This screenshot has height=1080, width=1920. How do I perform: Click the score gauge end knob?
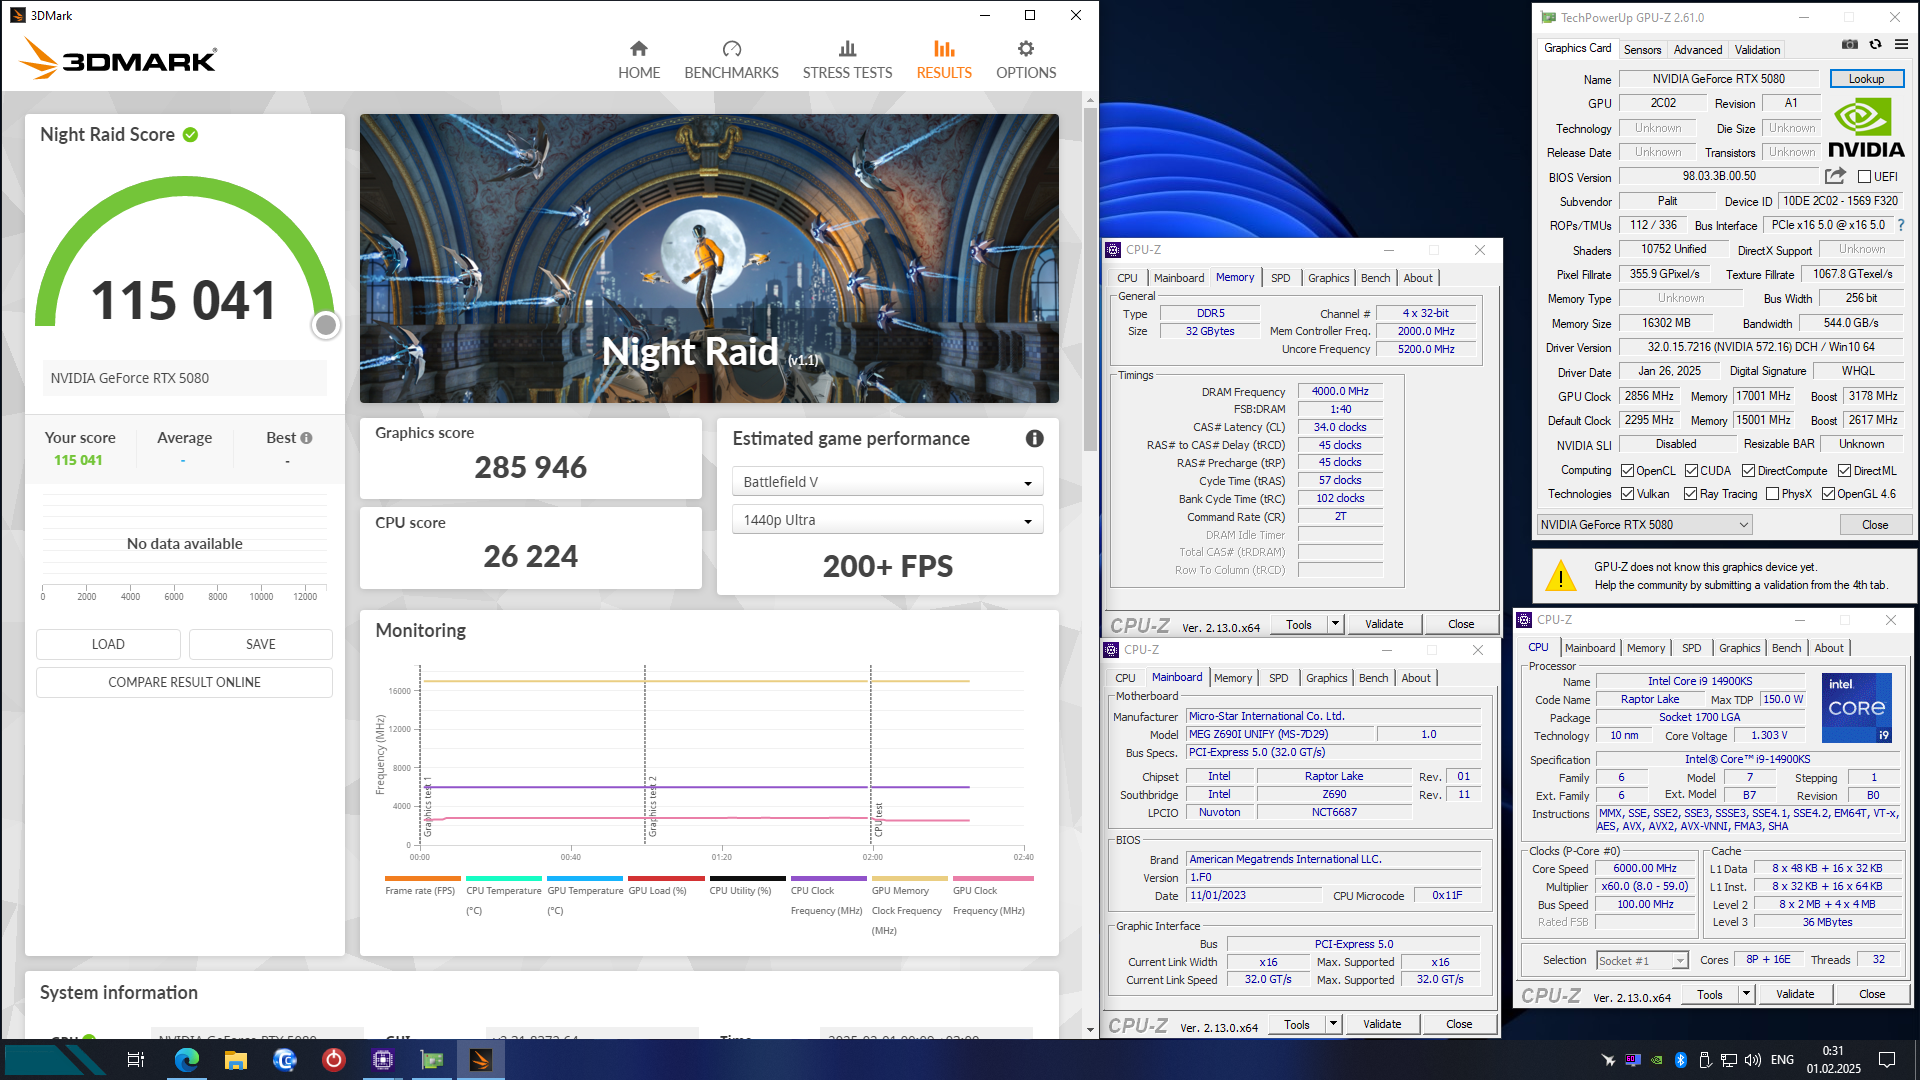[326, 325]
